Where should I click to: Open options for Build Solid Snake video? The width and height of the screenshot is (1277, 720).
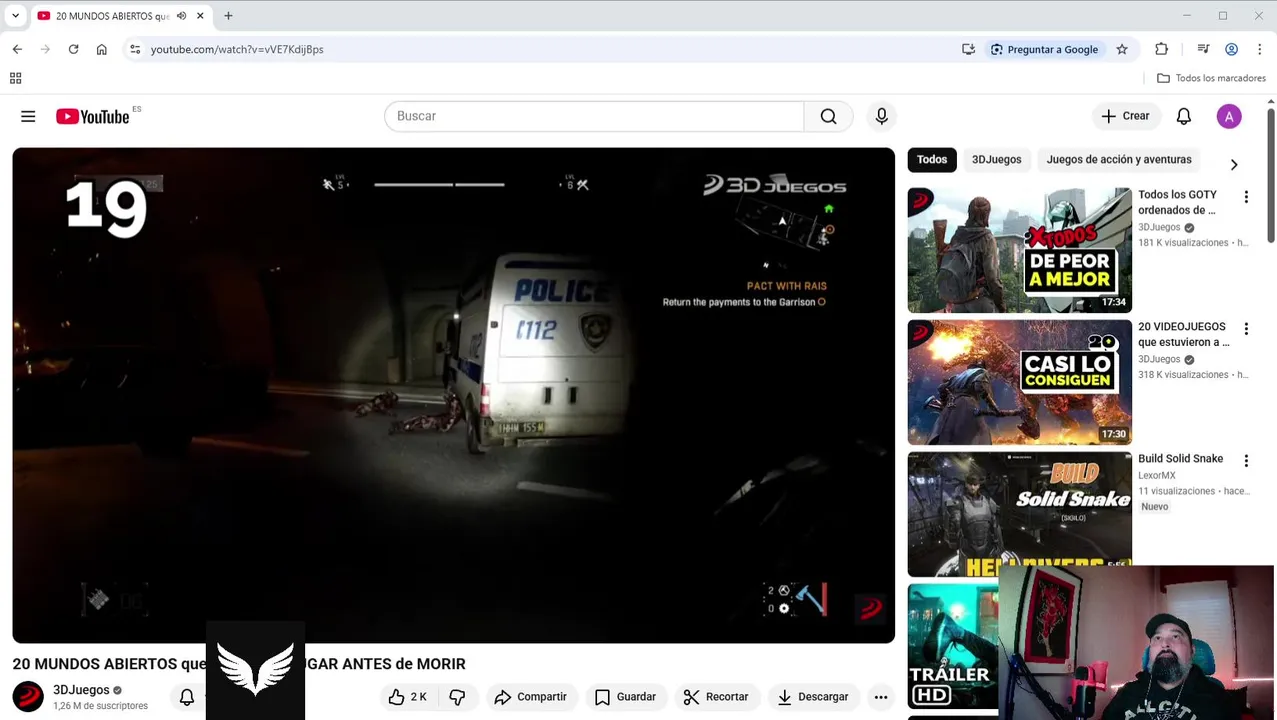coord(1246,461)
